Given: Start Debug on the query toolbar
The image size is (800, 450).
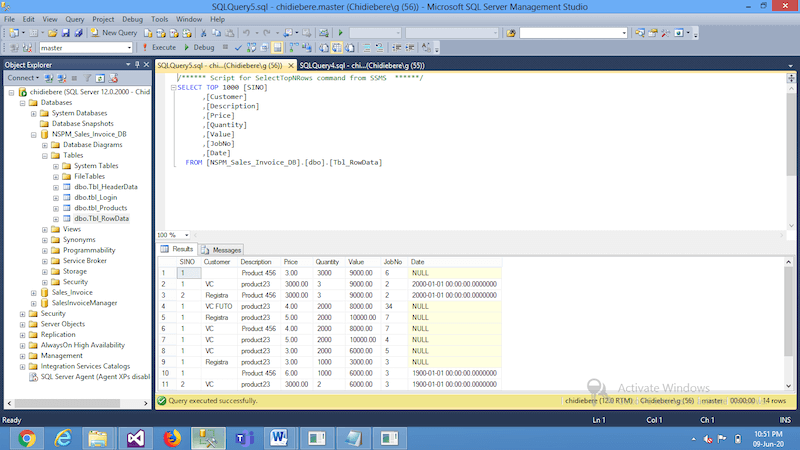Looking at the screenshot, I should click(199, 47).
